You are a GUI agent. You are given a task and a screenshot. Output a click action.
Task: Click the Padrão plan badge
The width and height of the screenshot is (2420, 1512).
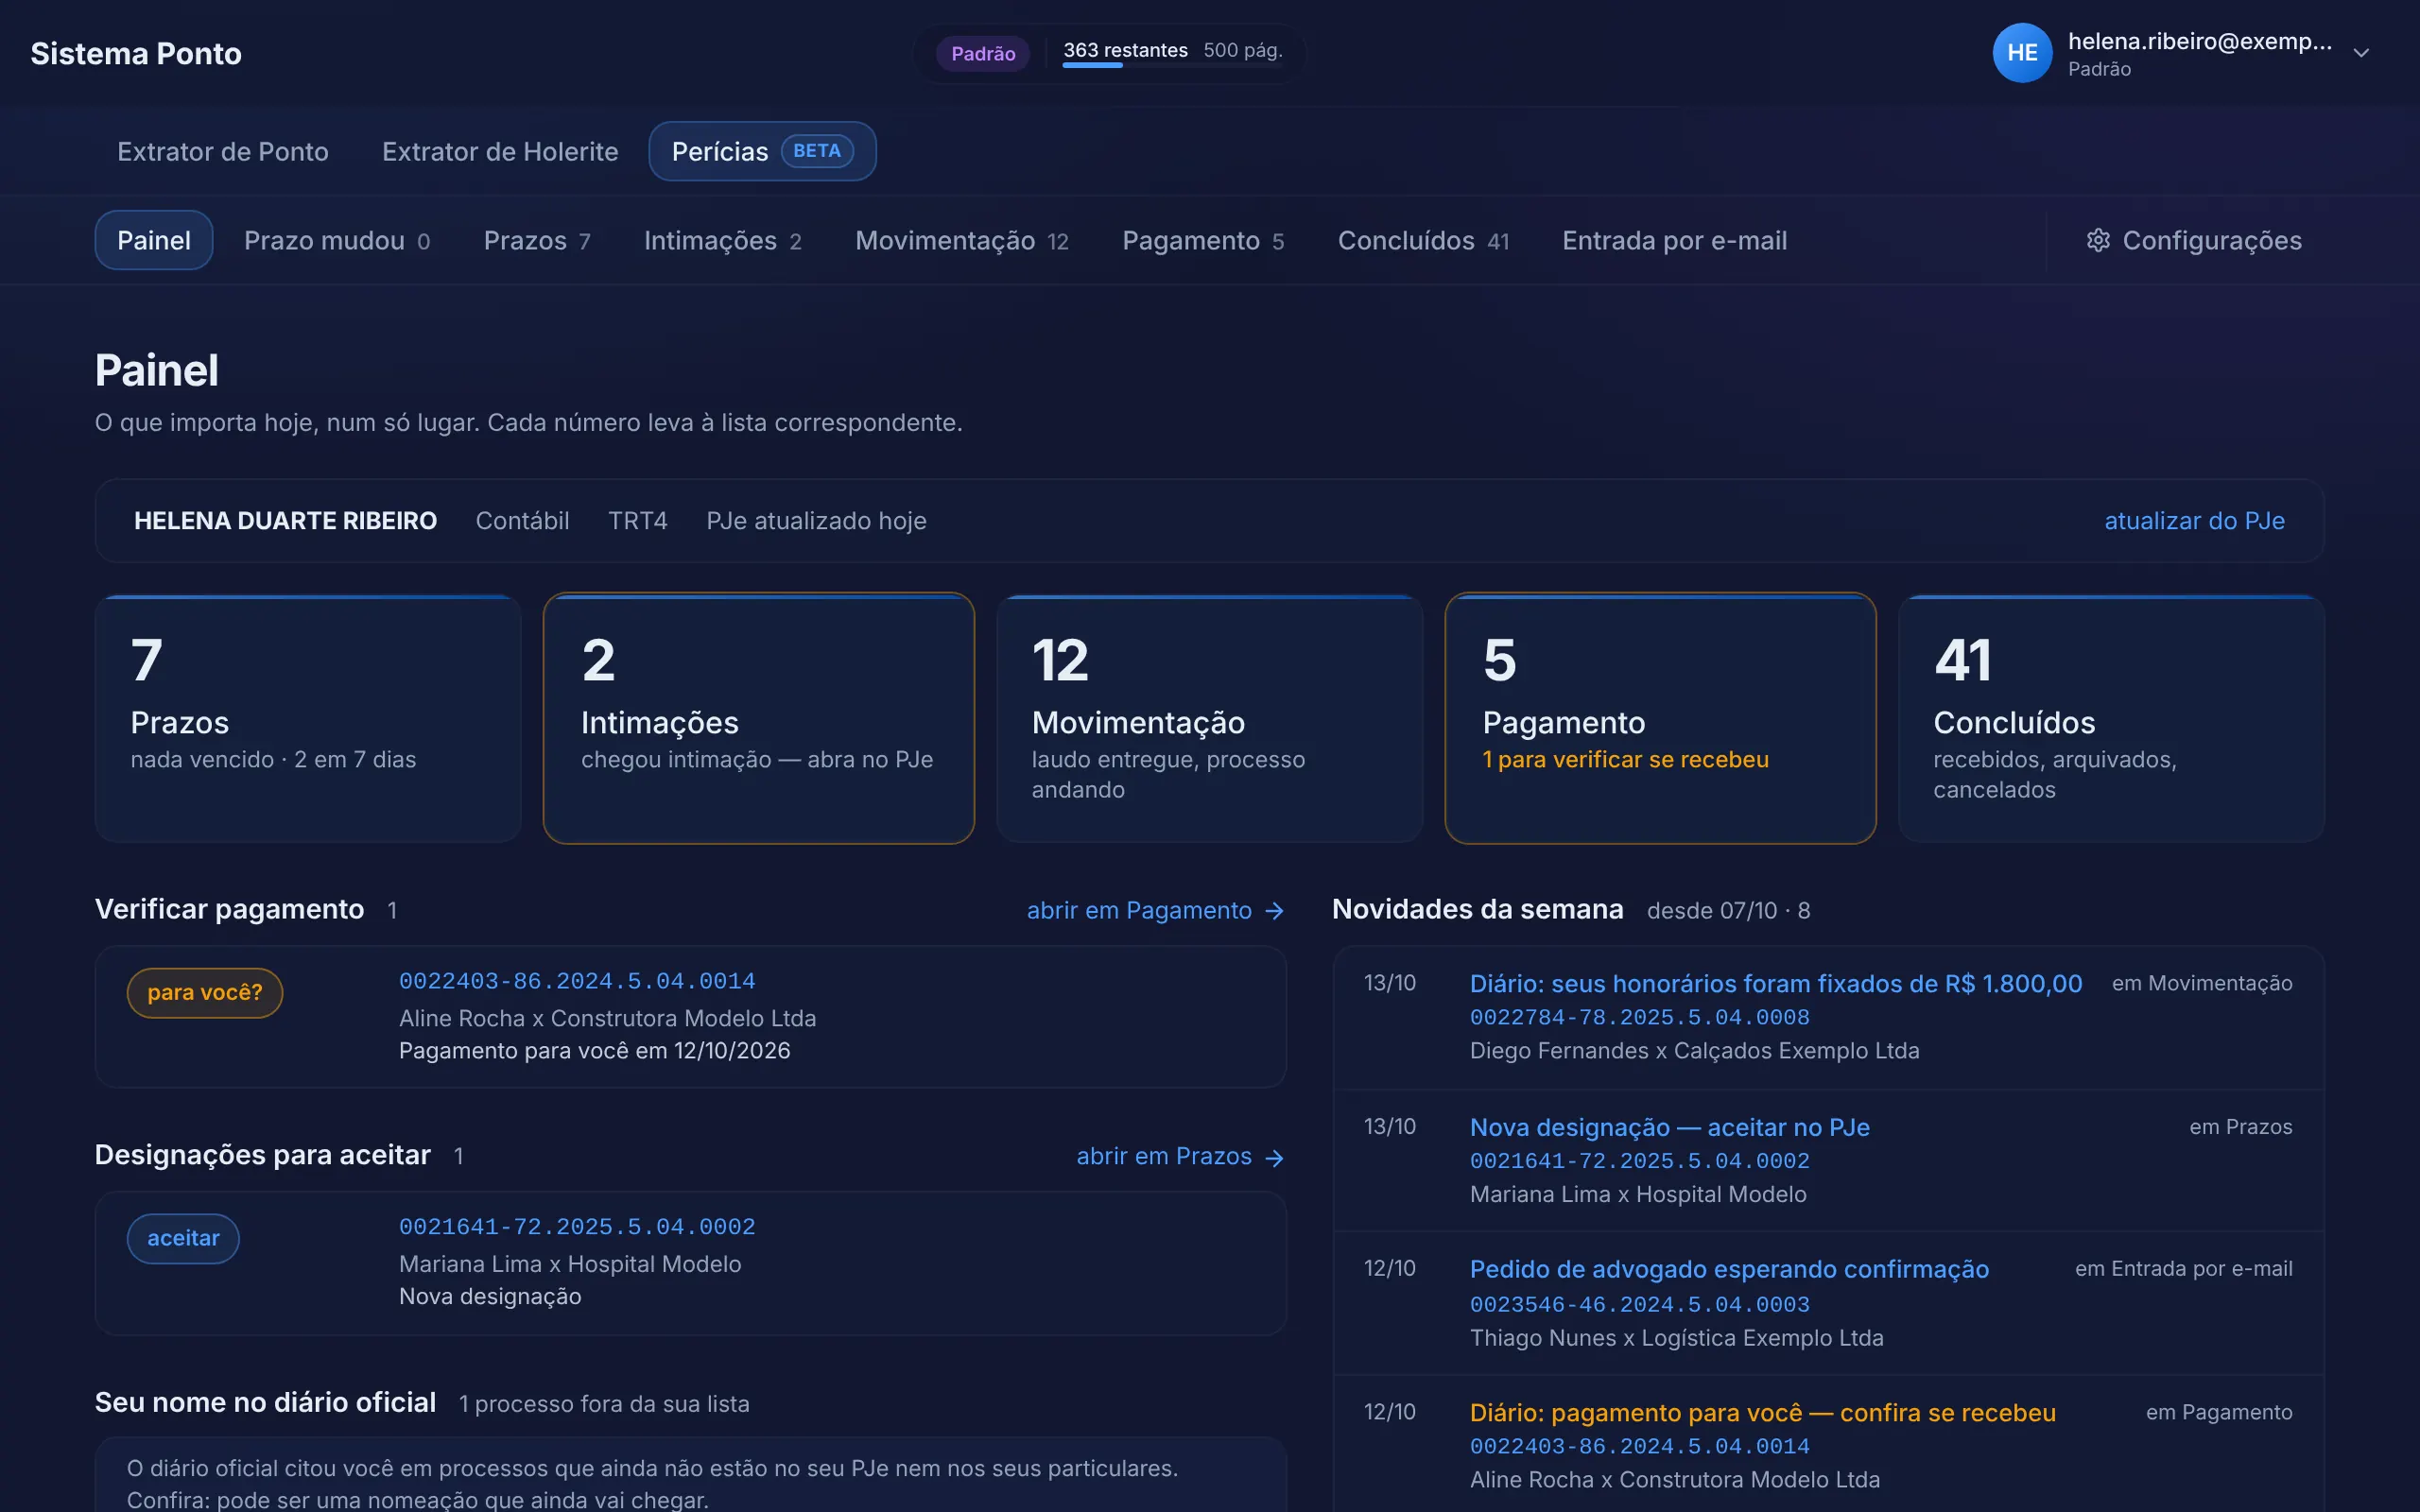[983, 53]
